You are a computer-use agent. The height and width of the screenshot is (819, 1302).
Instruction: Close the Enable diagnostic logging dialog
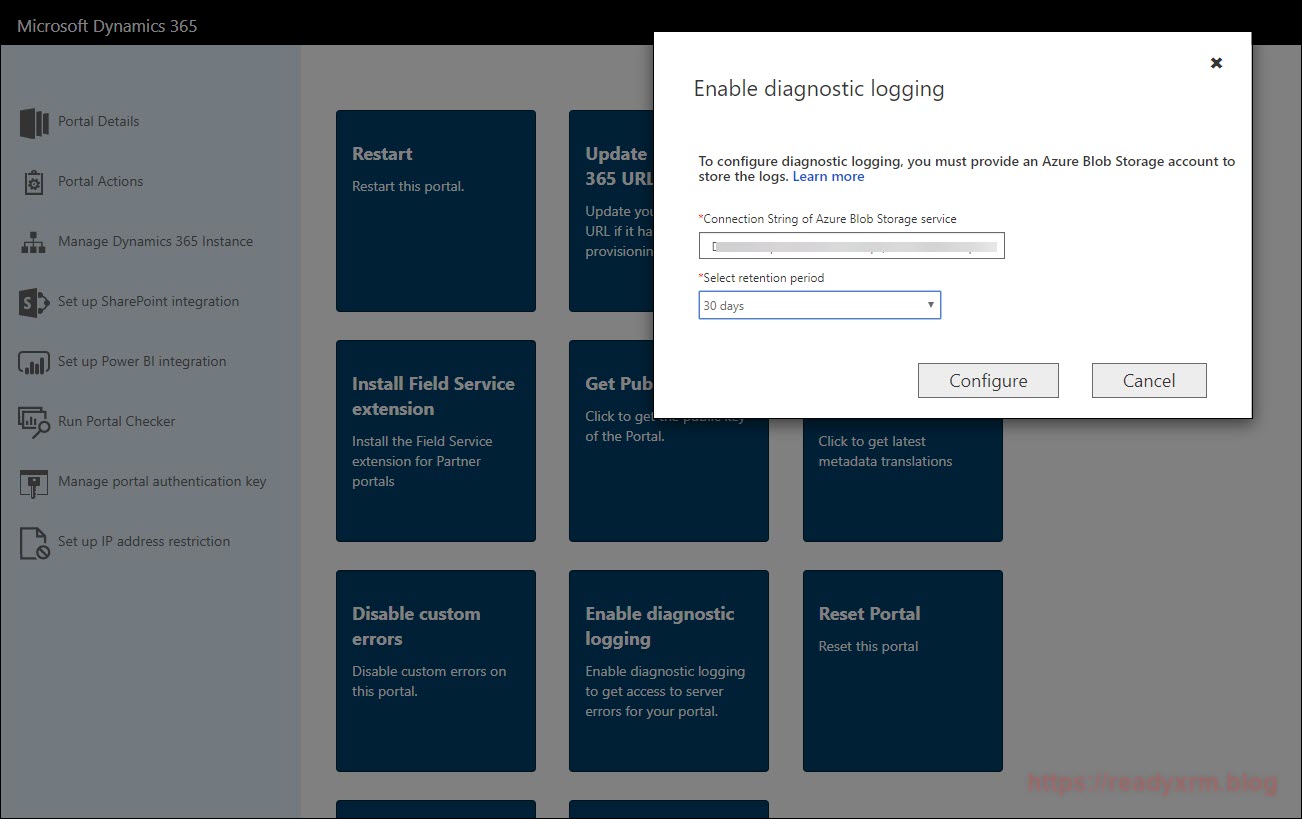point(1216,63)
